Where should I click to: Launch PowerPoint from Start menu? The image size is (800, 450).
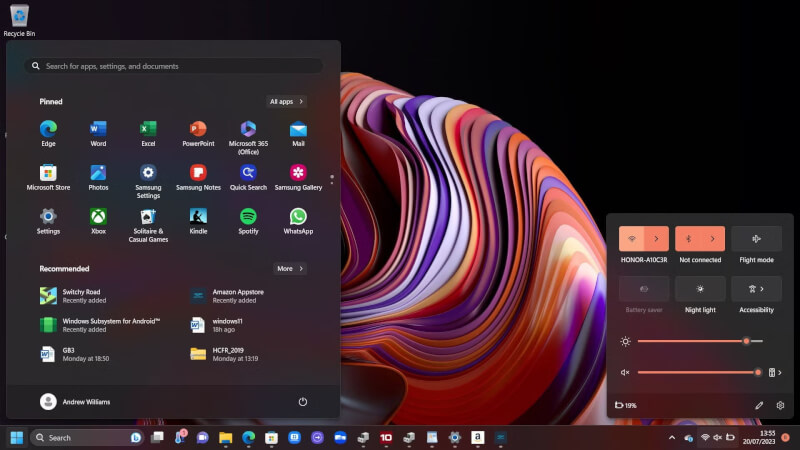point(198,134)
